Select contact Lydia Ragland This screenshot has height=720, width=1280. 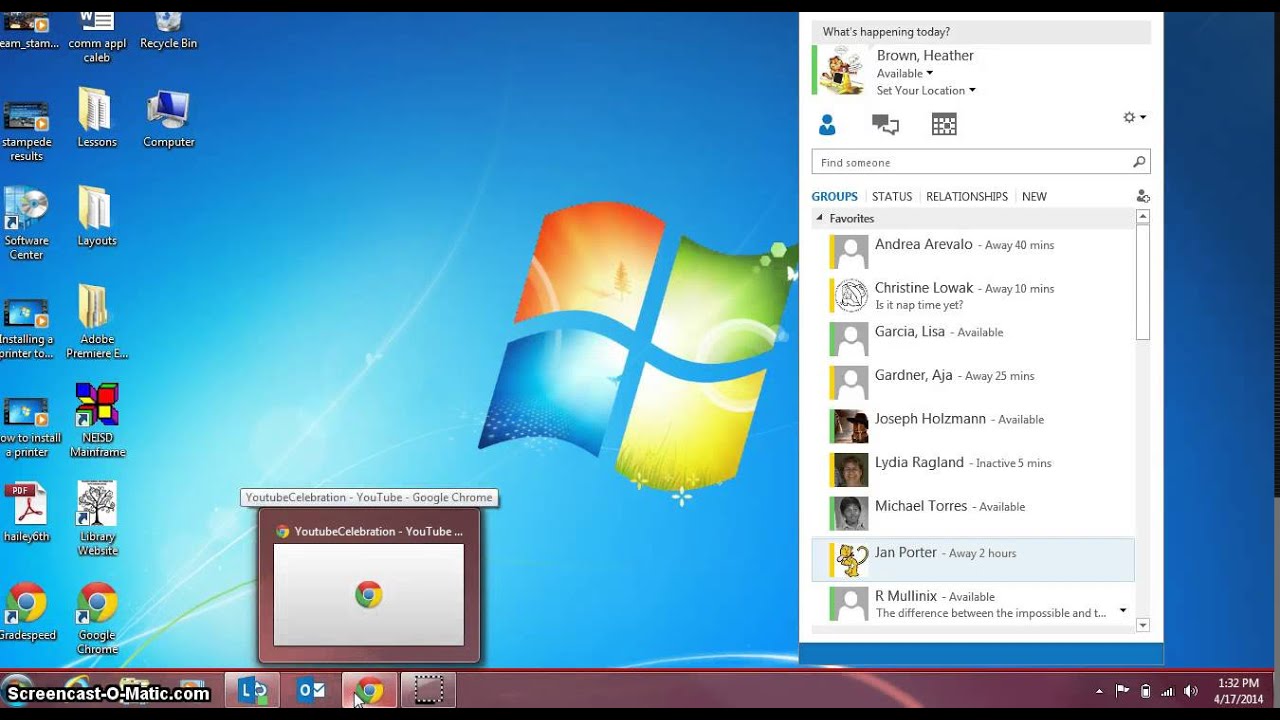(x=973, y=470)
